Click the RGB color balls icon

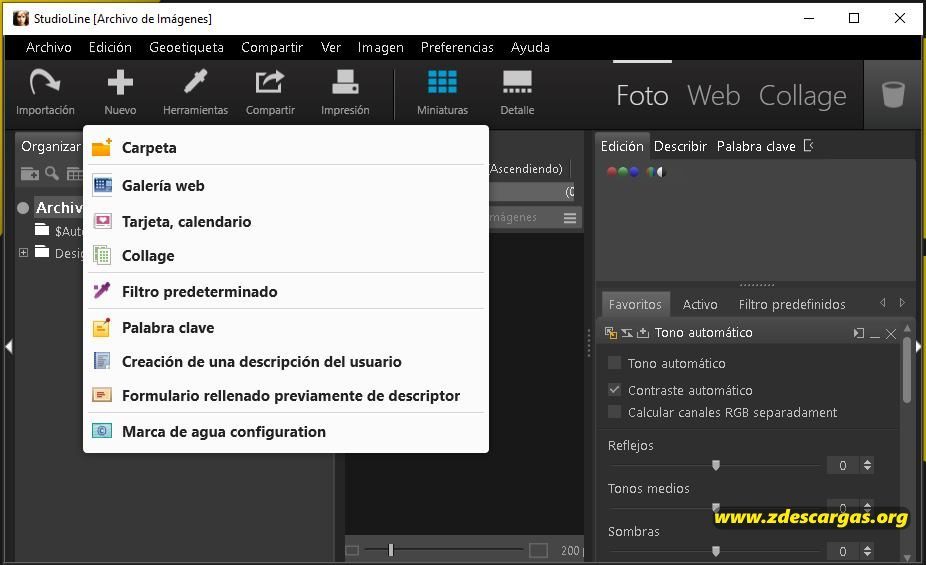pyautogui.click(x=623, y=172)
